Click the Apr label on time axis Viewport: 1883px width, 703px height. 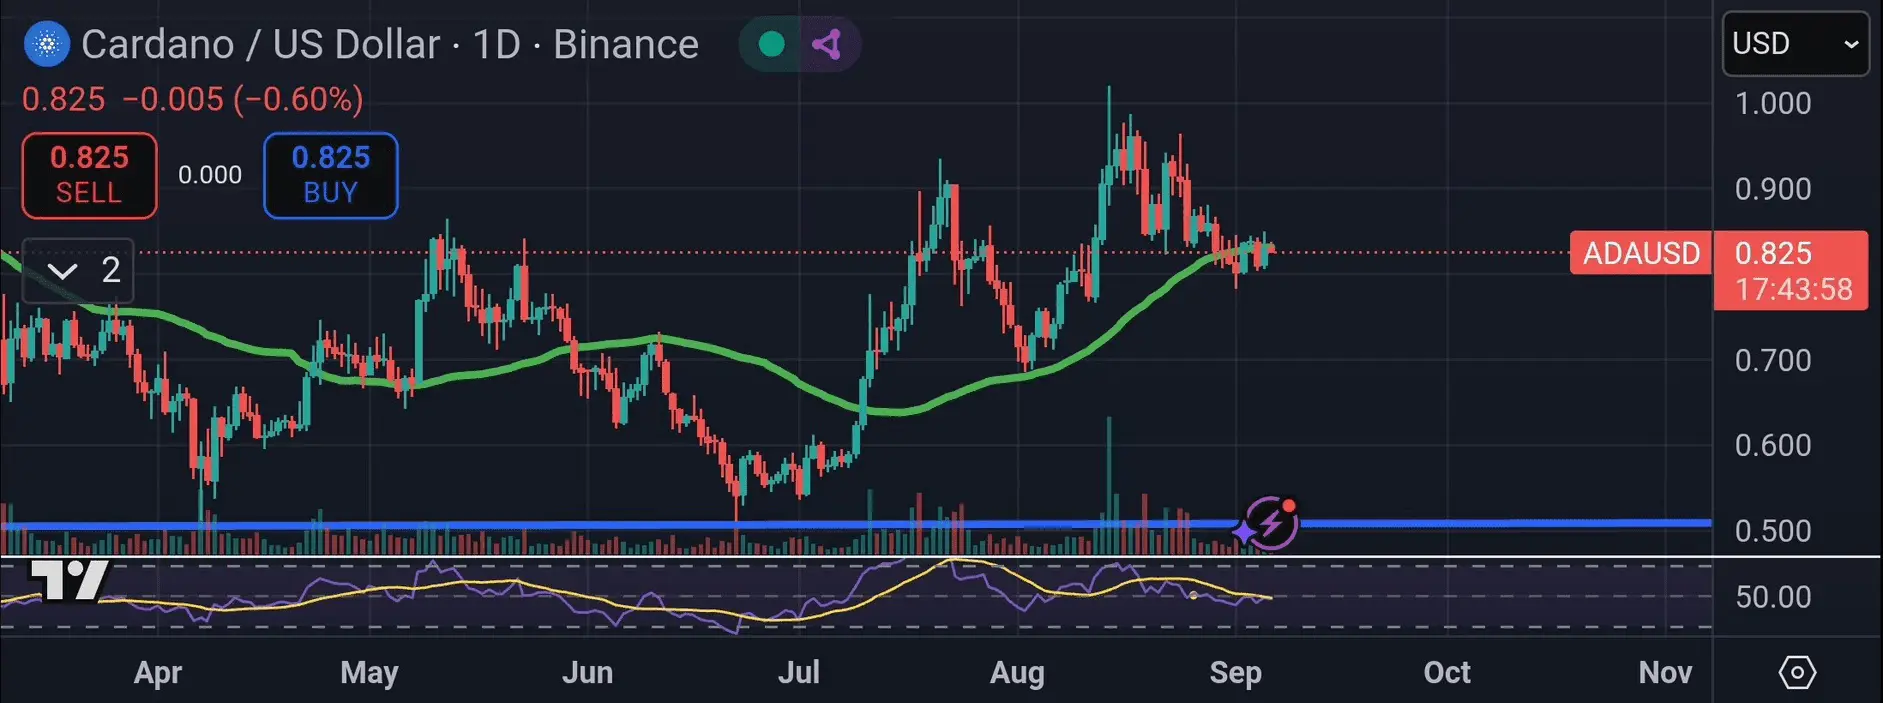[158, 672]
